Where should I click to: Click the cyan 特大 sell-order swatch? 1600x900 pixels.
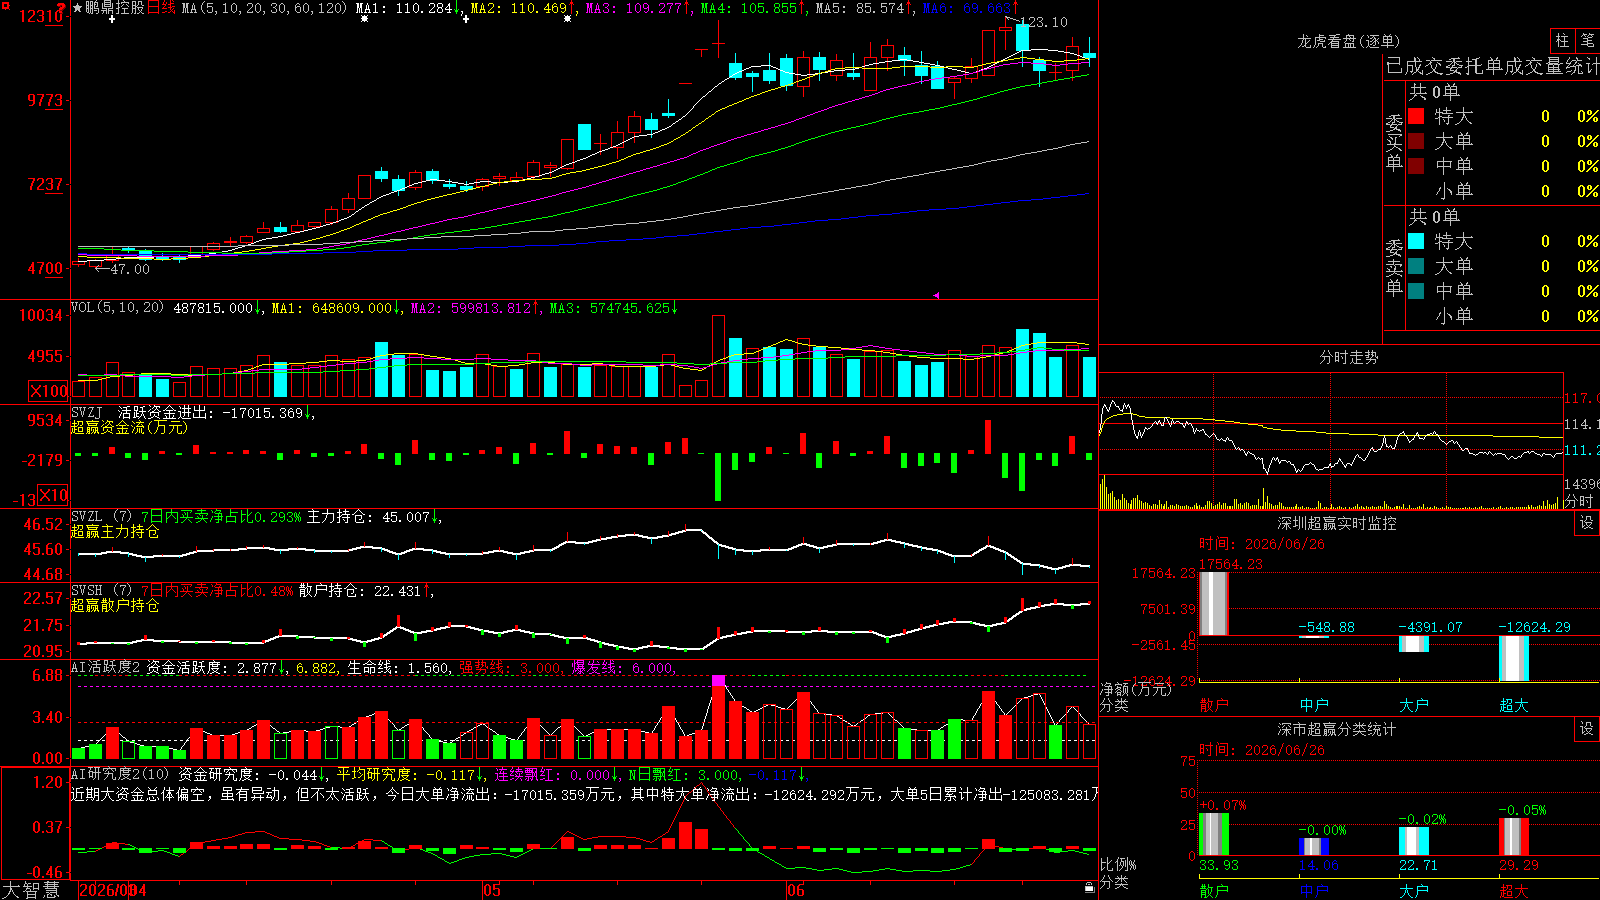(1416, 241)
